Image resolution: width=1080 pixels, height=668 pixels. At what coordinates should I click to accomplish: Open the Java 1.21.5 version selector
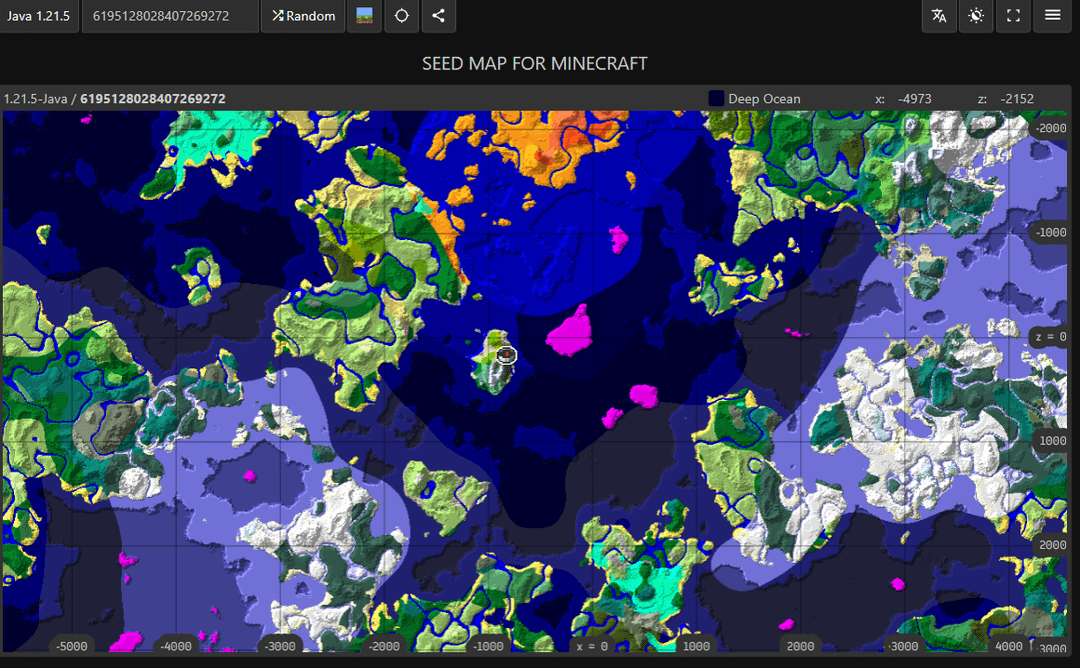39,16
